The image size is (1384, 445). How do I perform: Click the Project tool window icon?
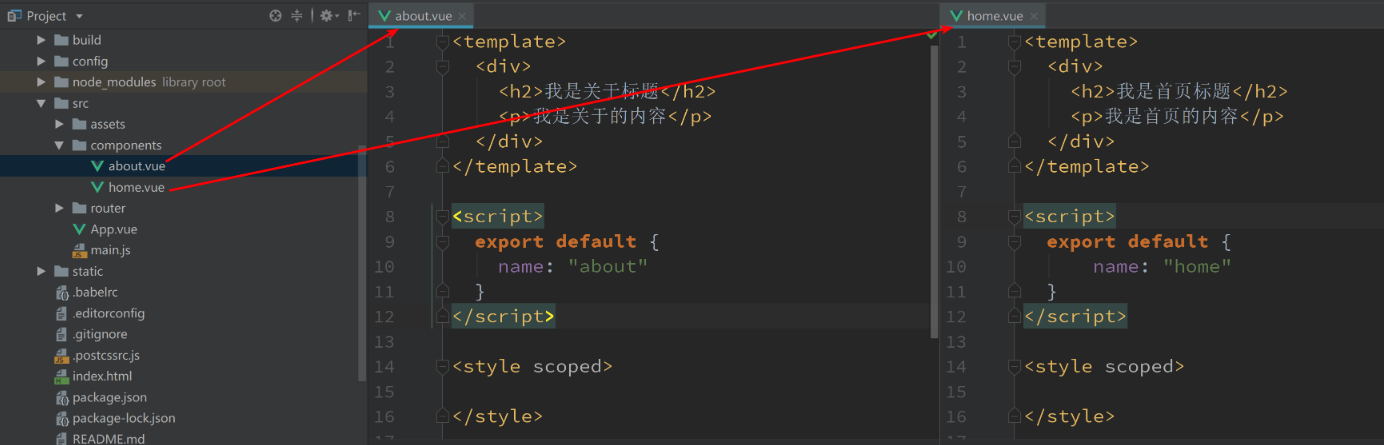pyautogui.click(x=14, y=15)
